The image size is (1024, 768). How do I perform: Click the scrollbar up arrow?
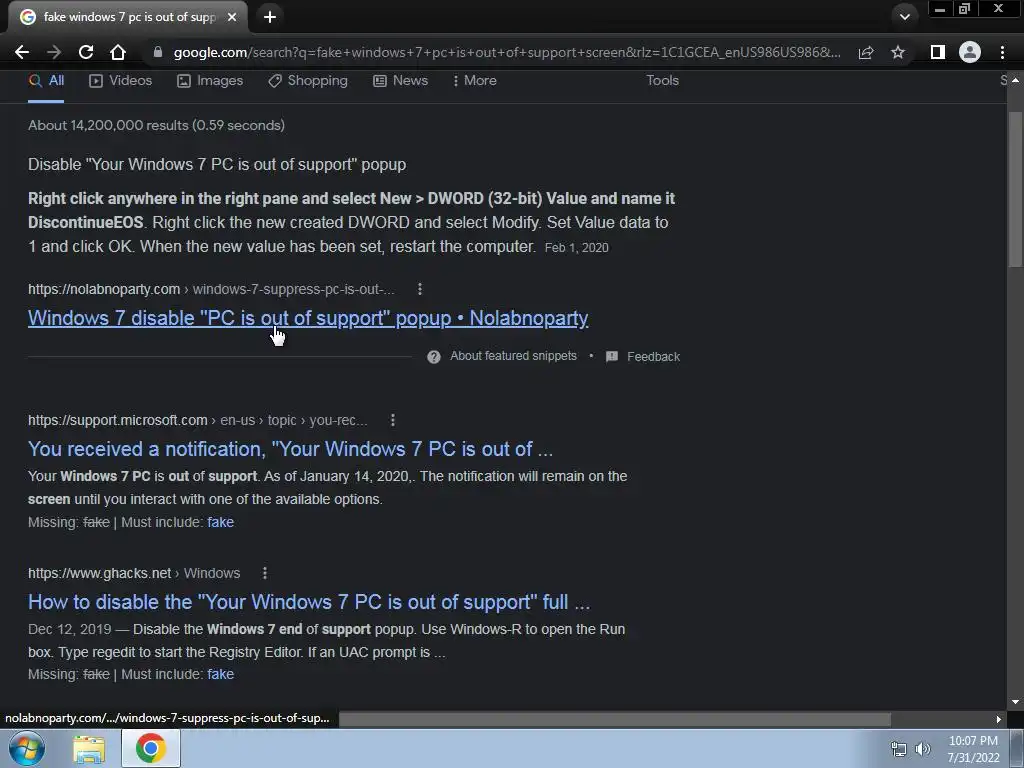pyautogui.click(x=1015, y=80)
